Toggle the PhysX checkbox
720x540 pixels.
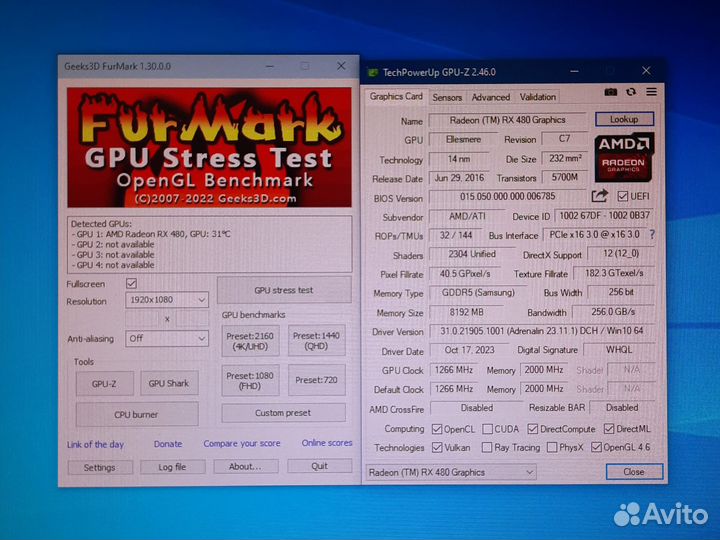coord(552,447)
